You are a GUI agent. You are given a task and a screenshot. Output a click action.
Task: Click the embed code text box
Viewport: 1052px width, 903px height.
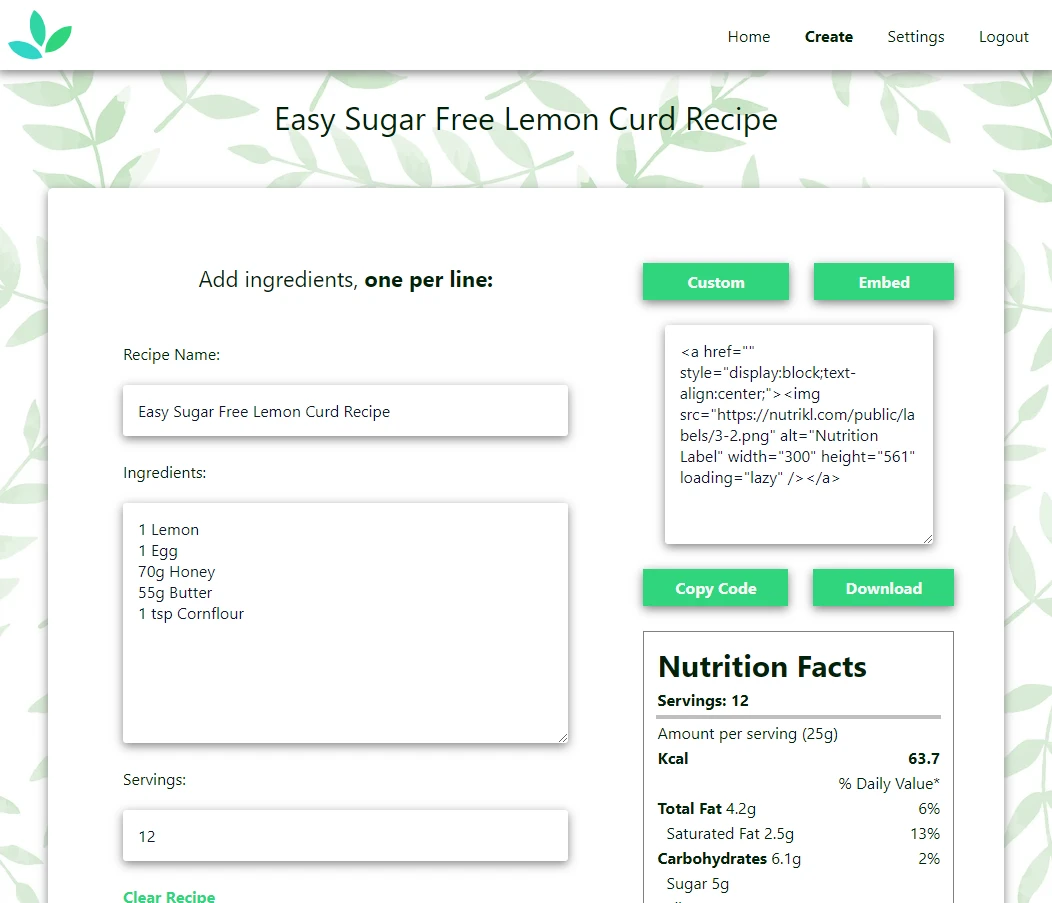coord(798,435)
